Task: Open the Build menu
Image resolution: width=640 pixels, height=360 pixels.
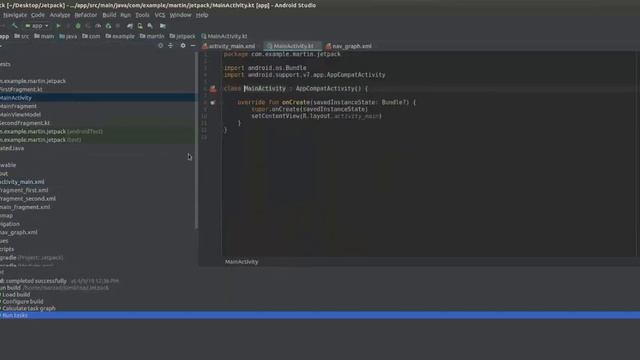Action: [x=109, y=15]
